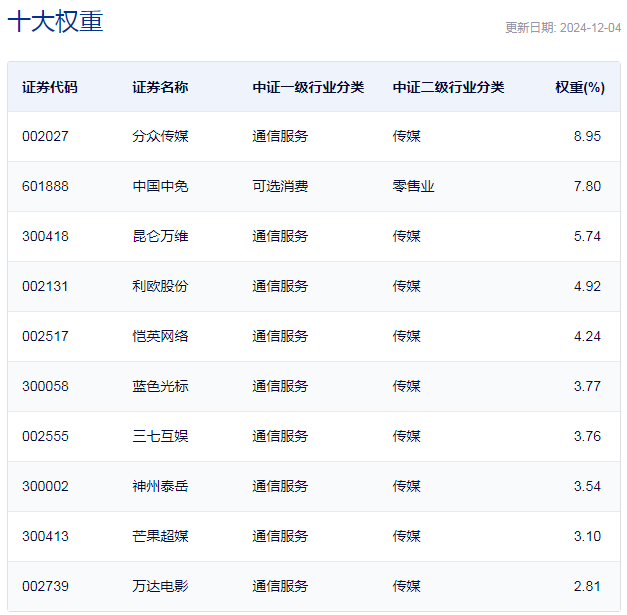Click 传媒 in the 分众传媒 row

tap(406, 136)
